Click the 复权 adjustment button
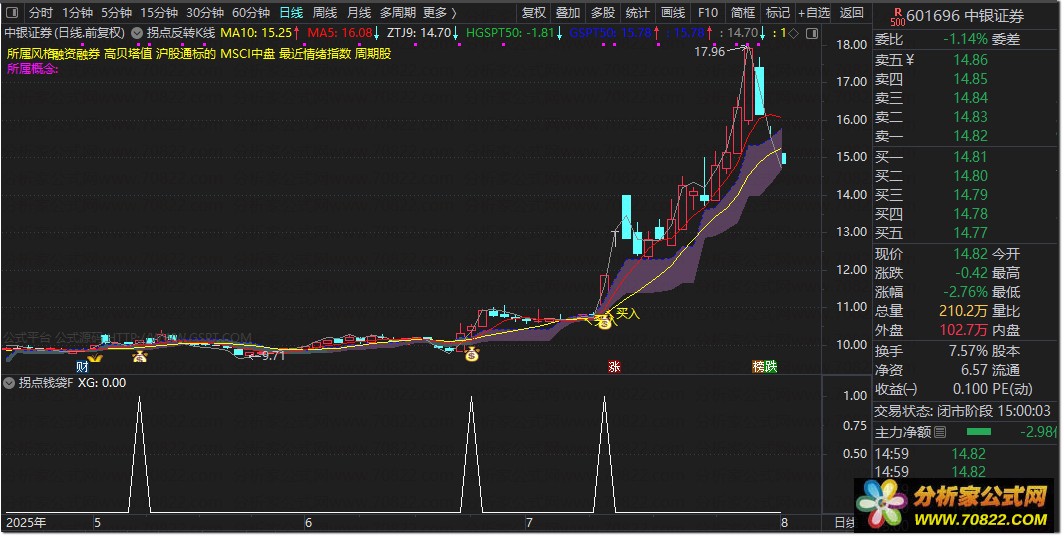Image resolution: width=1064 pixels, height=536 pixels. click(534, 13)
